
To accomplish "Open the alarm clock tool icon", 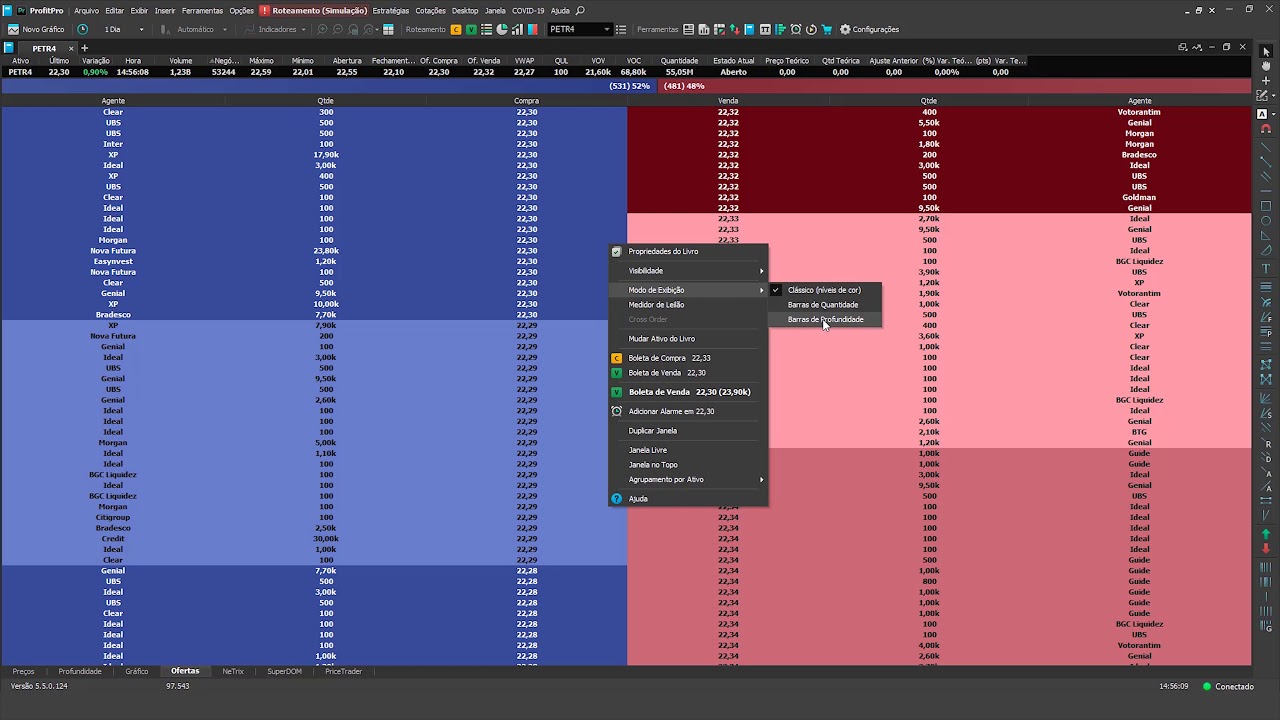I will [796, 29].
